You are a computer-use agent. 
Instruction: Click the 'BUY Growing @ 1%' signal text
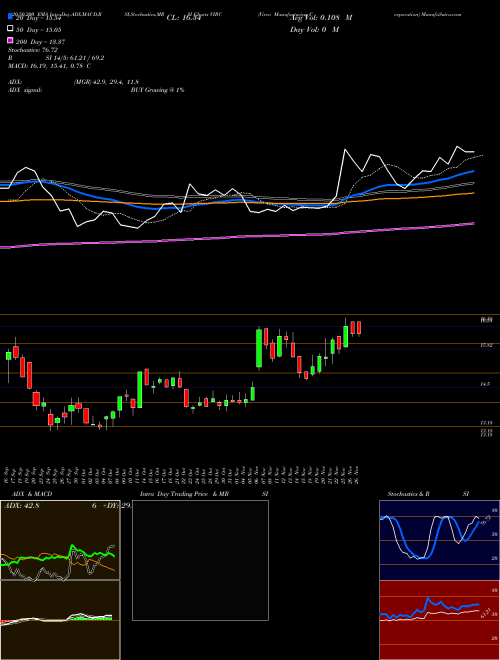coord(157,90)
